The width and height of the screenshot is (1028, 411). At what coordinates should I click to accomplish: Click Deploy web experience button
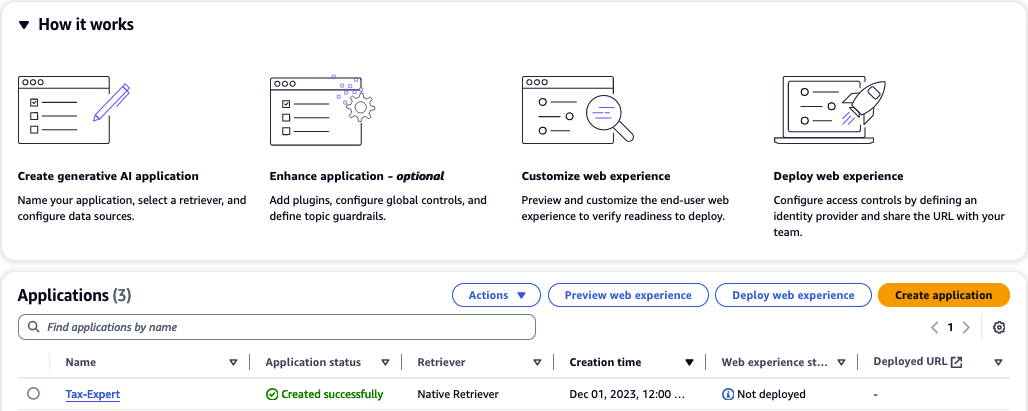tap(793, 295)
